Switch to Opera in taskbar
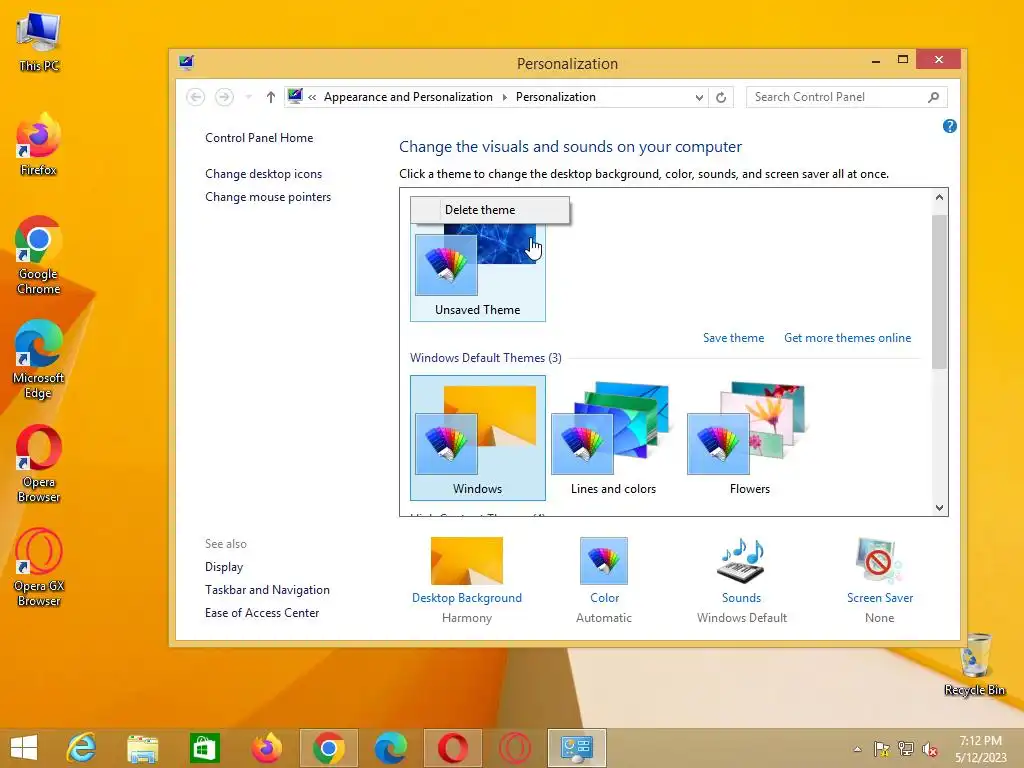The height and width of the screenshot is (768, 1024). click(x=453, y=748)
